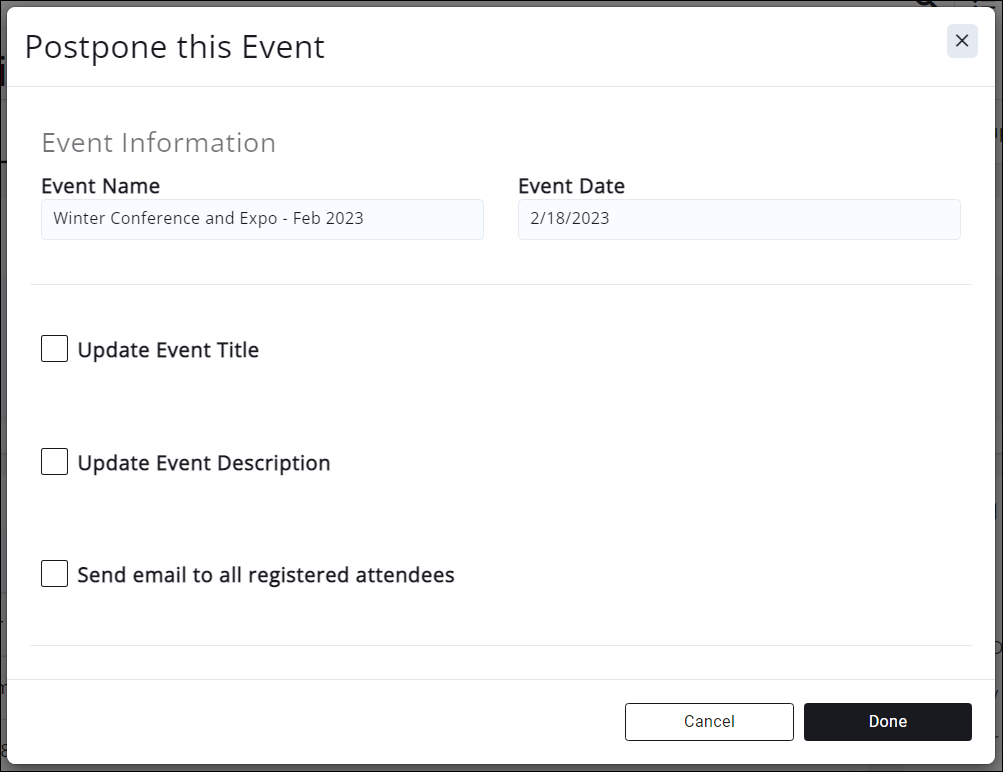Click the search icon behind the dialog
Screen dimensions: 1003x772
(x=926, y=3)
